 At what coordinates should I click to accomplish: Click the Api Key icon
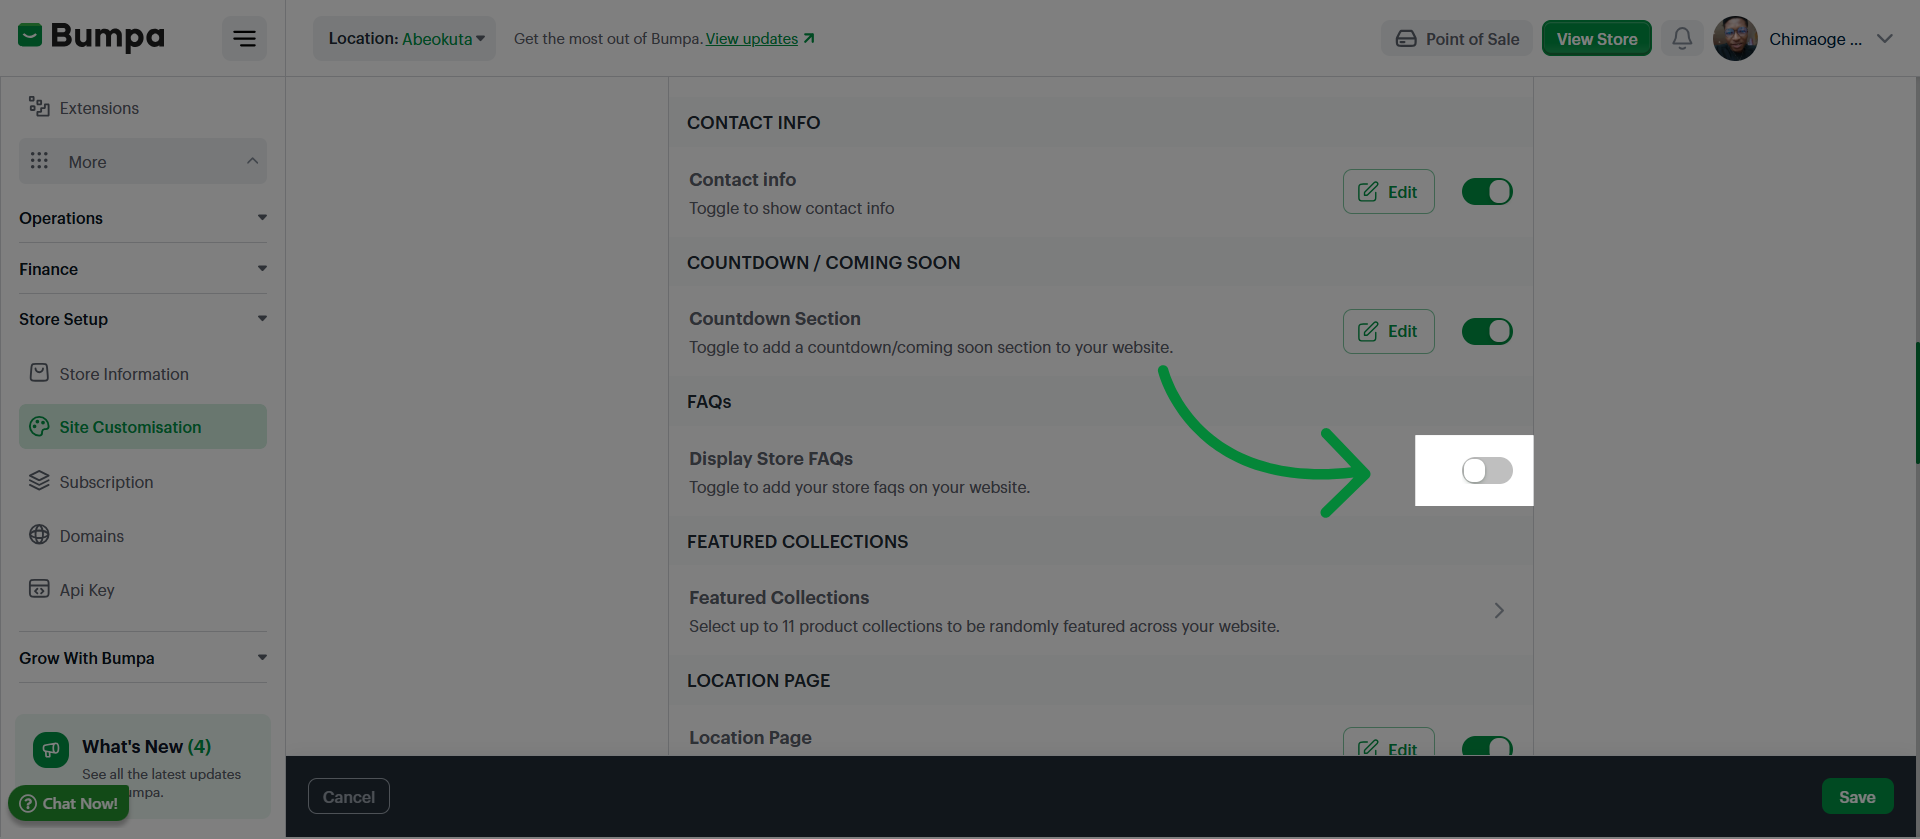[x=39, y=589]
